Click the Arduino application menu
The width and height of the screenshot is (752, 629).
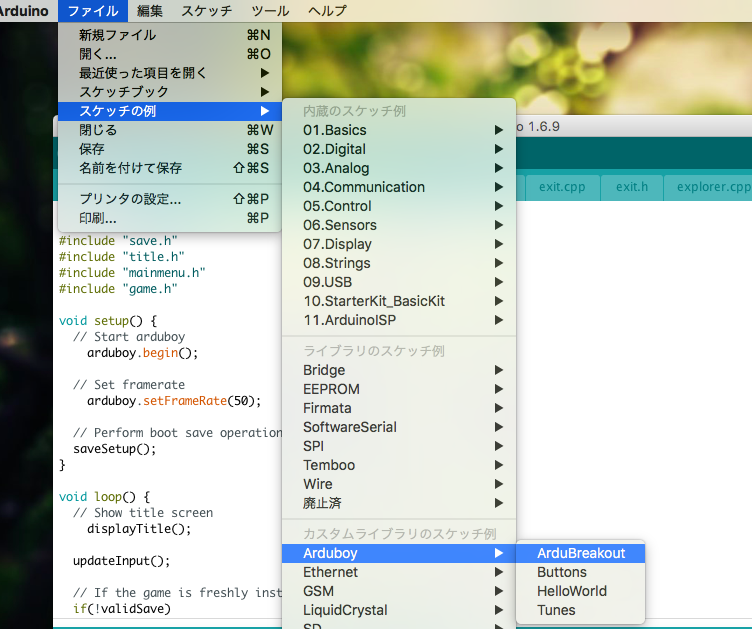click(24, 11)
